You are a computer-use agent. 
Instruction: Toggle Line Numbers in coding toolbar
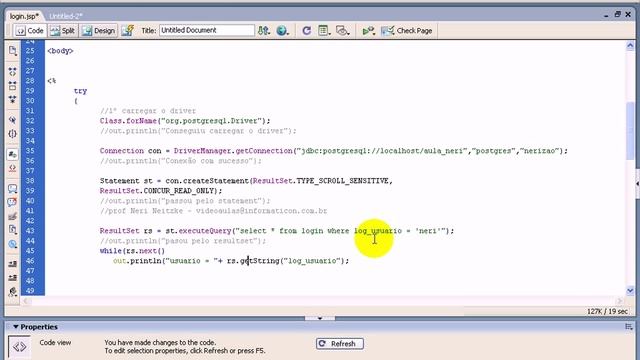click(x=13, y=154)
